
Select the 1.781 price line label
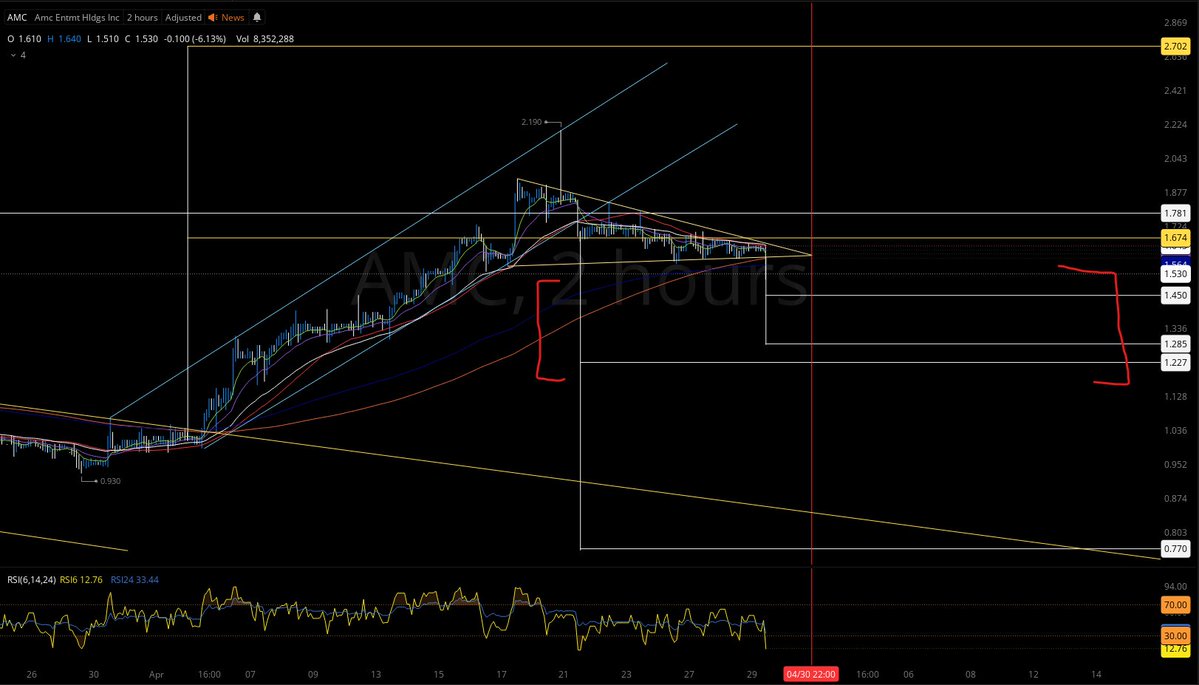pyautogui.click(x=1175, y=213)
